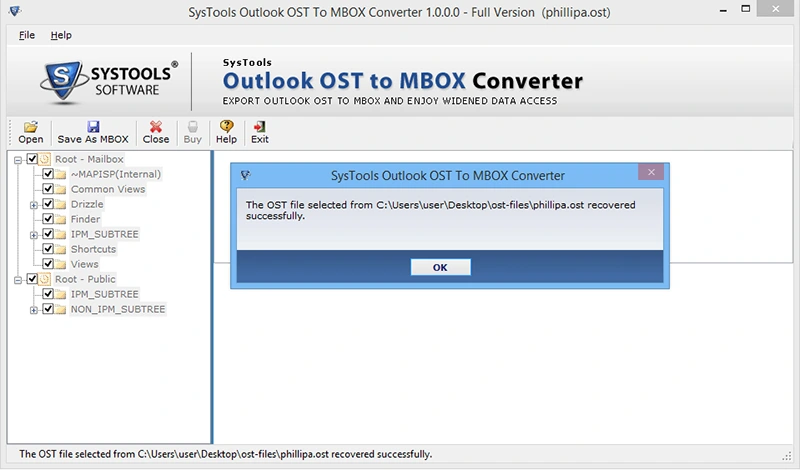Image resolution: width=800 pixels, height=470 pixels.
Task: Click the SysTools shield logo in the banner
Action: point(62,82)
